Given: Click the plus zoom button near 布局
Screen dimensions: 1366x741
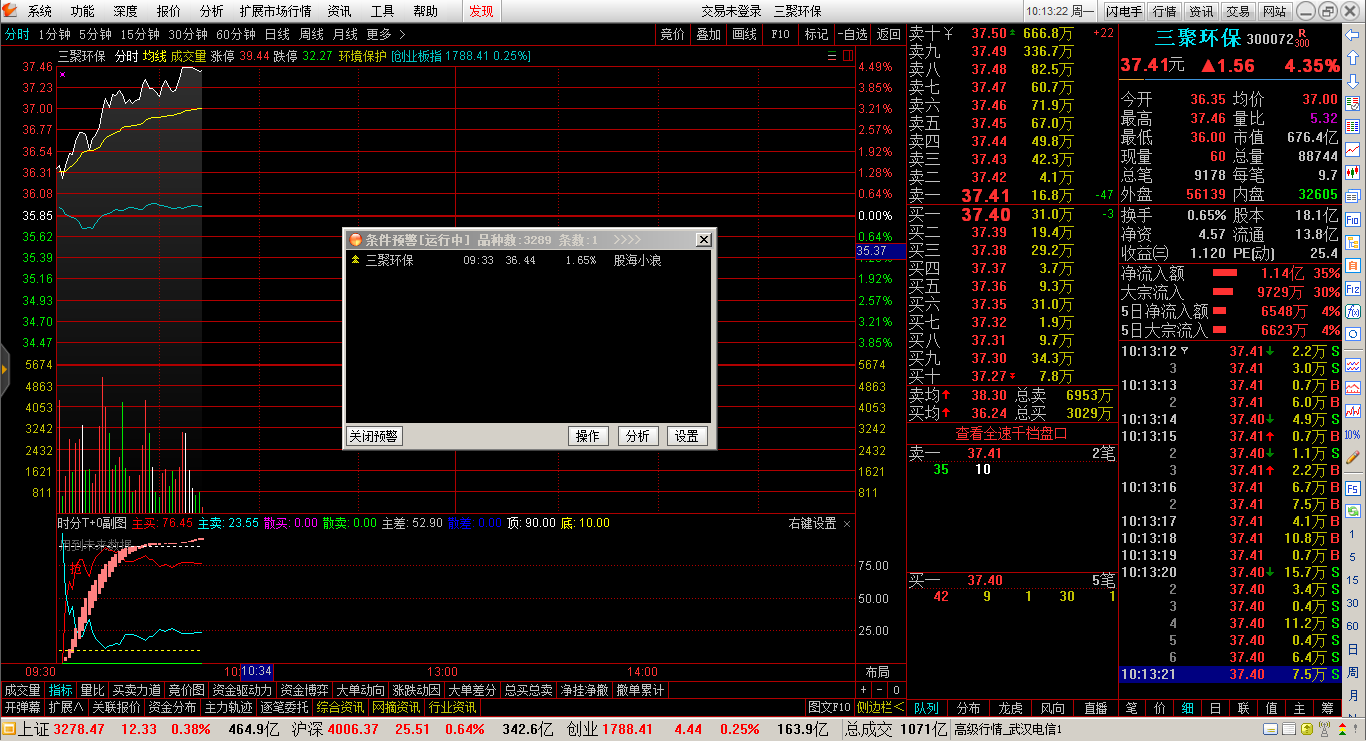Looking at the screenshot, I should 864,690.
